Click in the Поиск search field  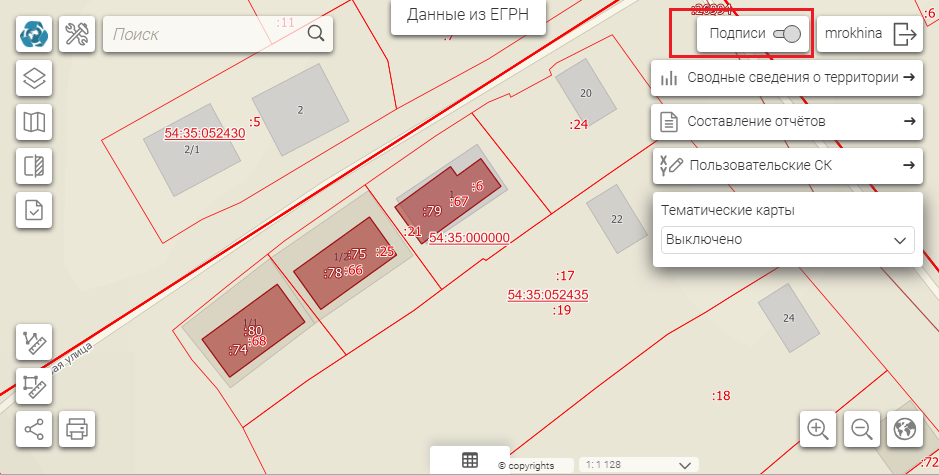coord(205,34)
